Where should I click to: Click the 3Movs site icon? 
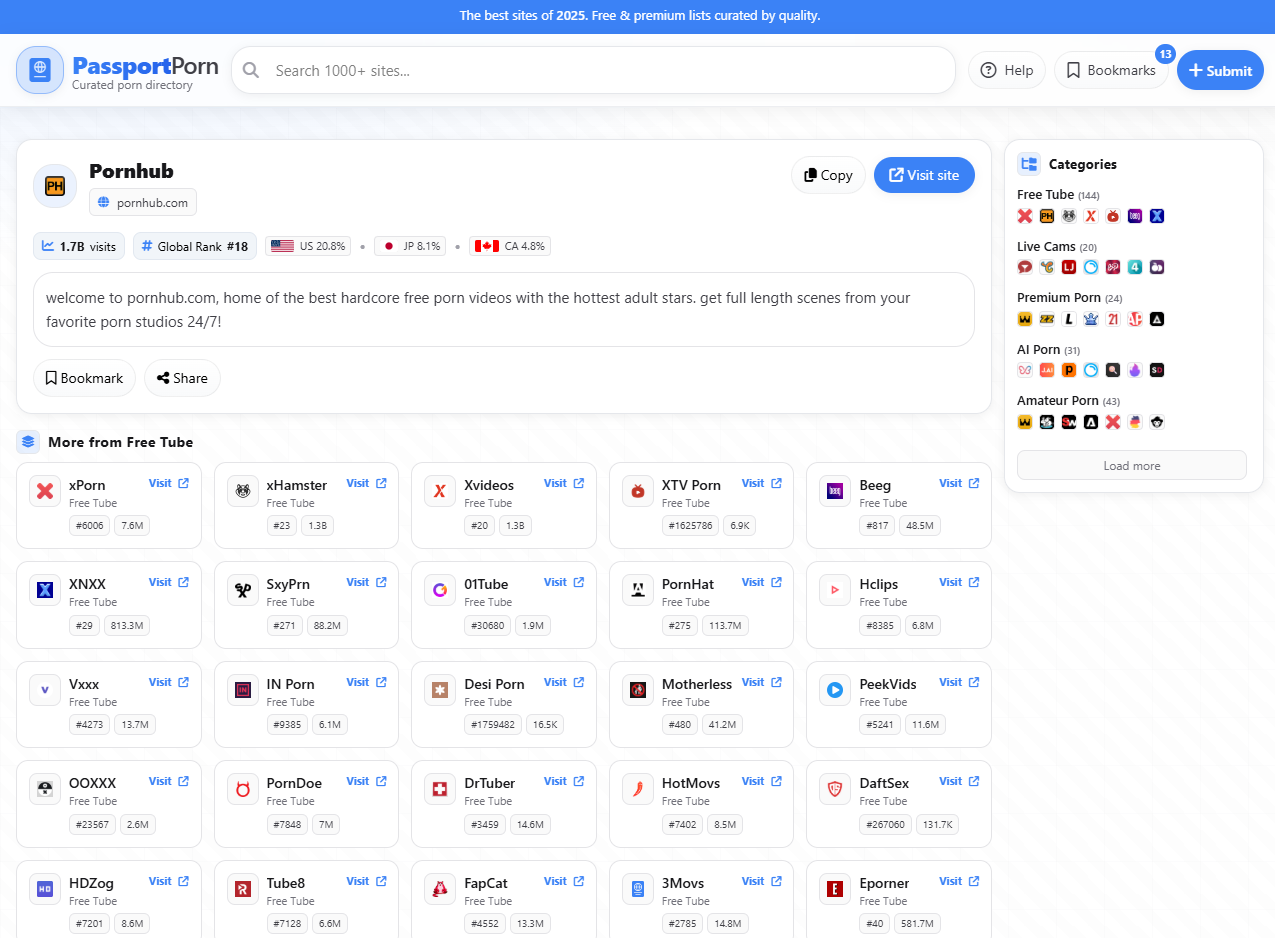pos(638,889)
